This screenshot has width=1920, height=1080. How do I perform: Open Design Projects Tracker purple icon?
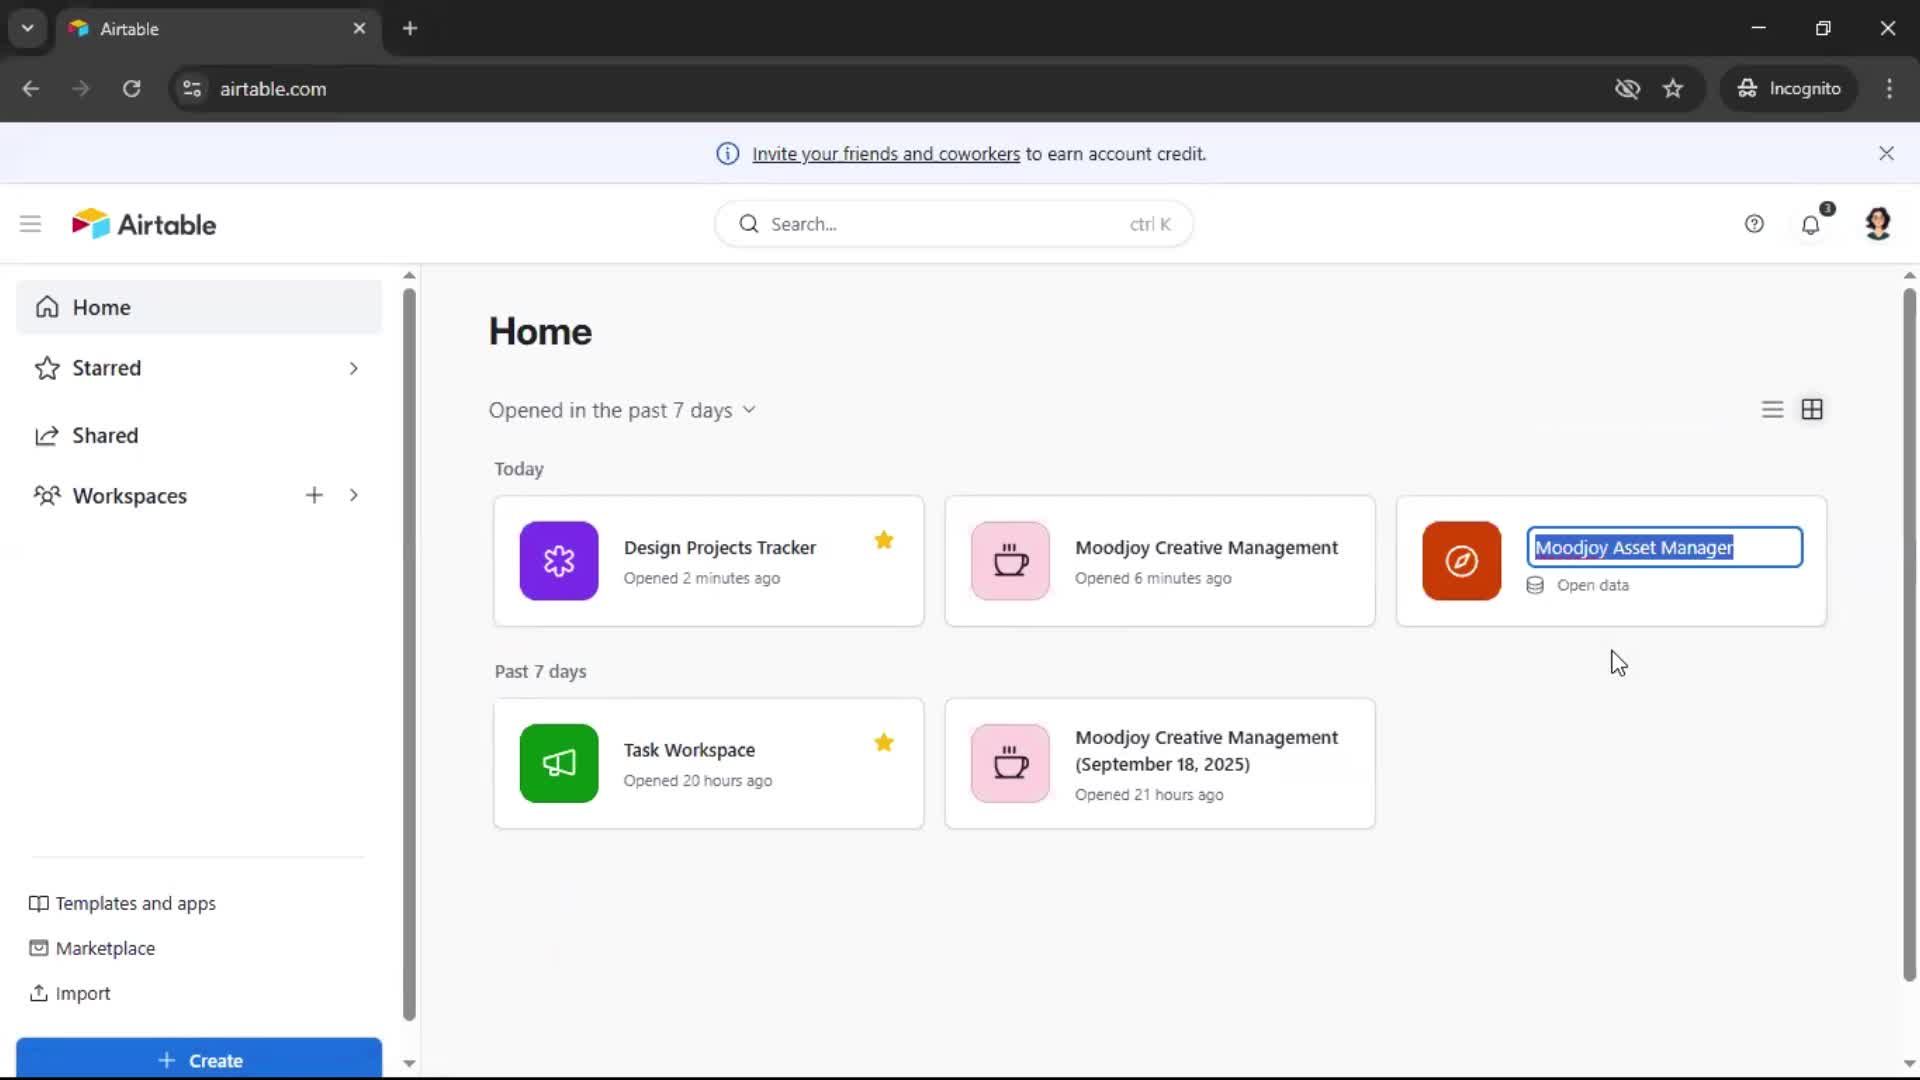tap(559, 561)
